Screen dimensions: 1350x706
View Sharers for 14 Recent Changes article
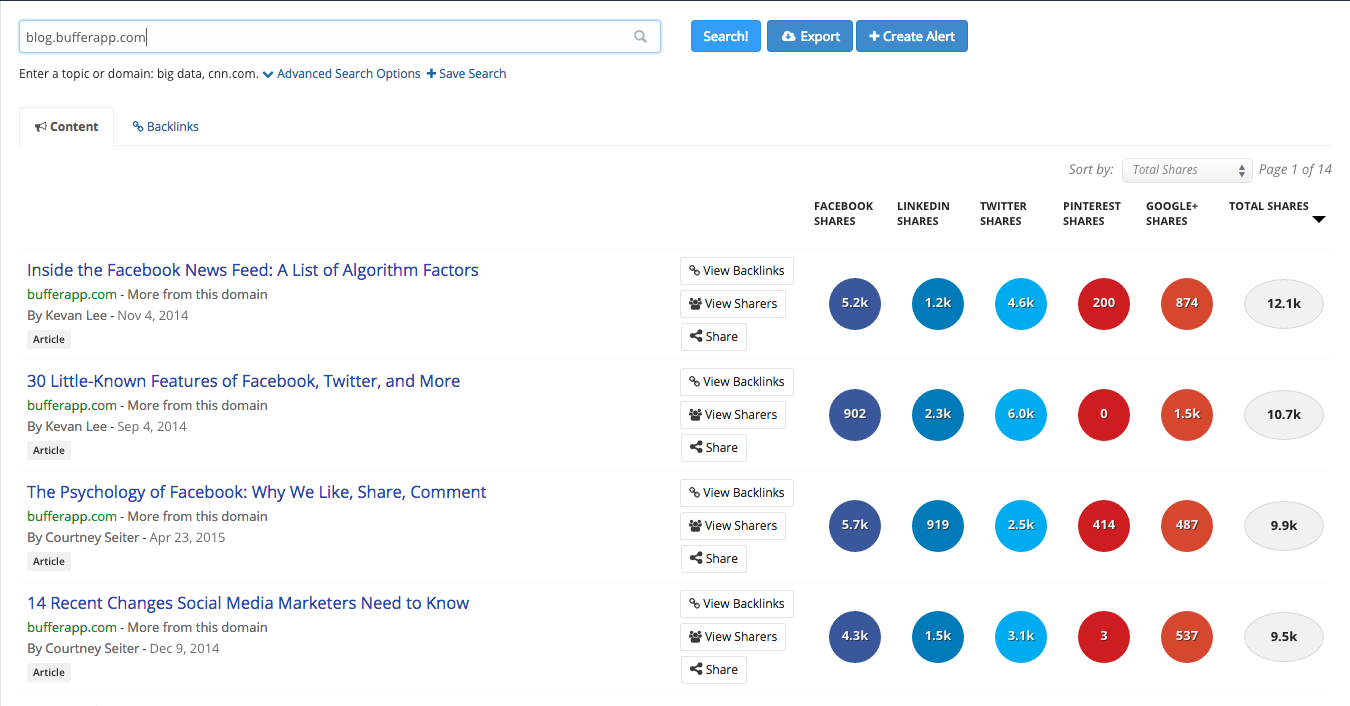pos(733,637)
